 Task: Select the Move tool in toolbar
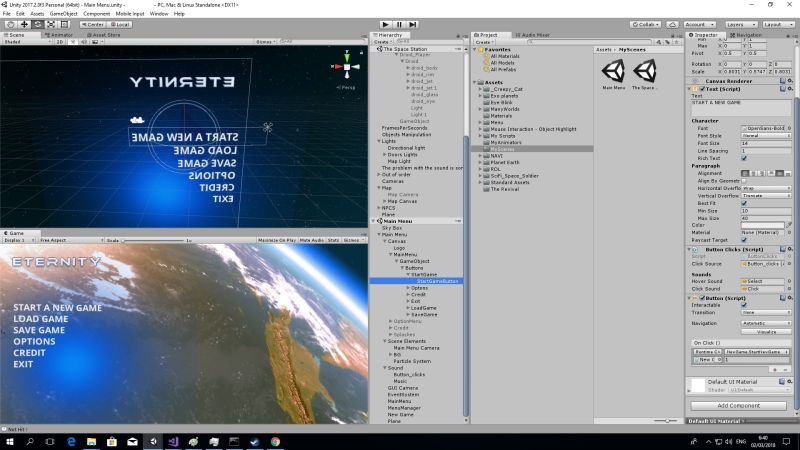pyautogui.click(x=24, y=24)
